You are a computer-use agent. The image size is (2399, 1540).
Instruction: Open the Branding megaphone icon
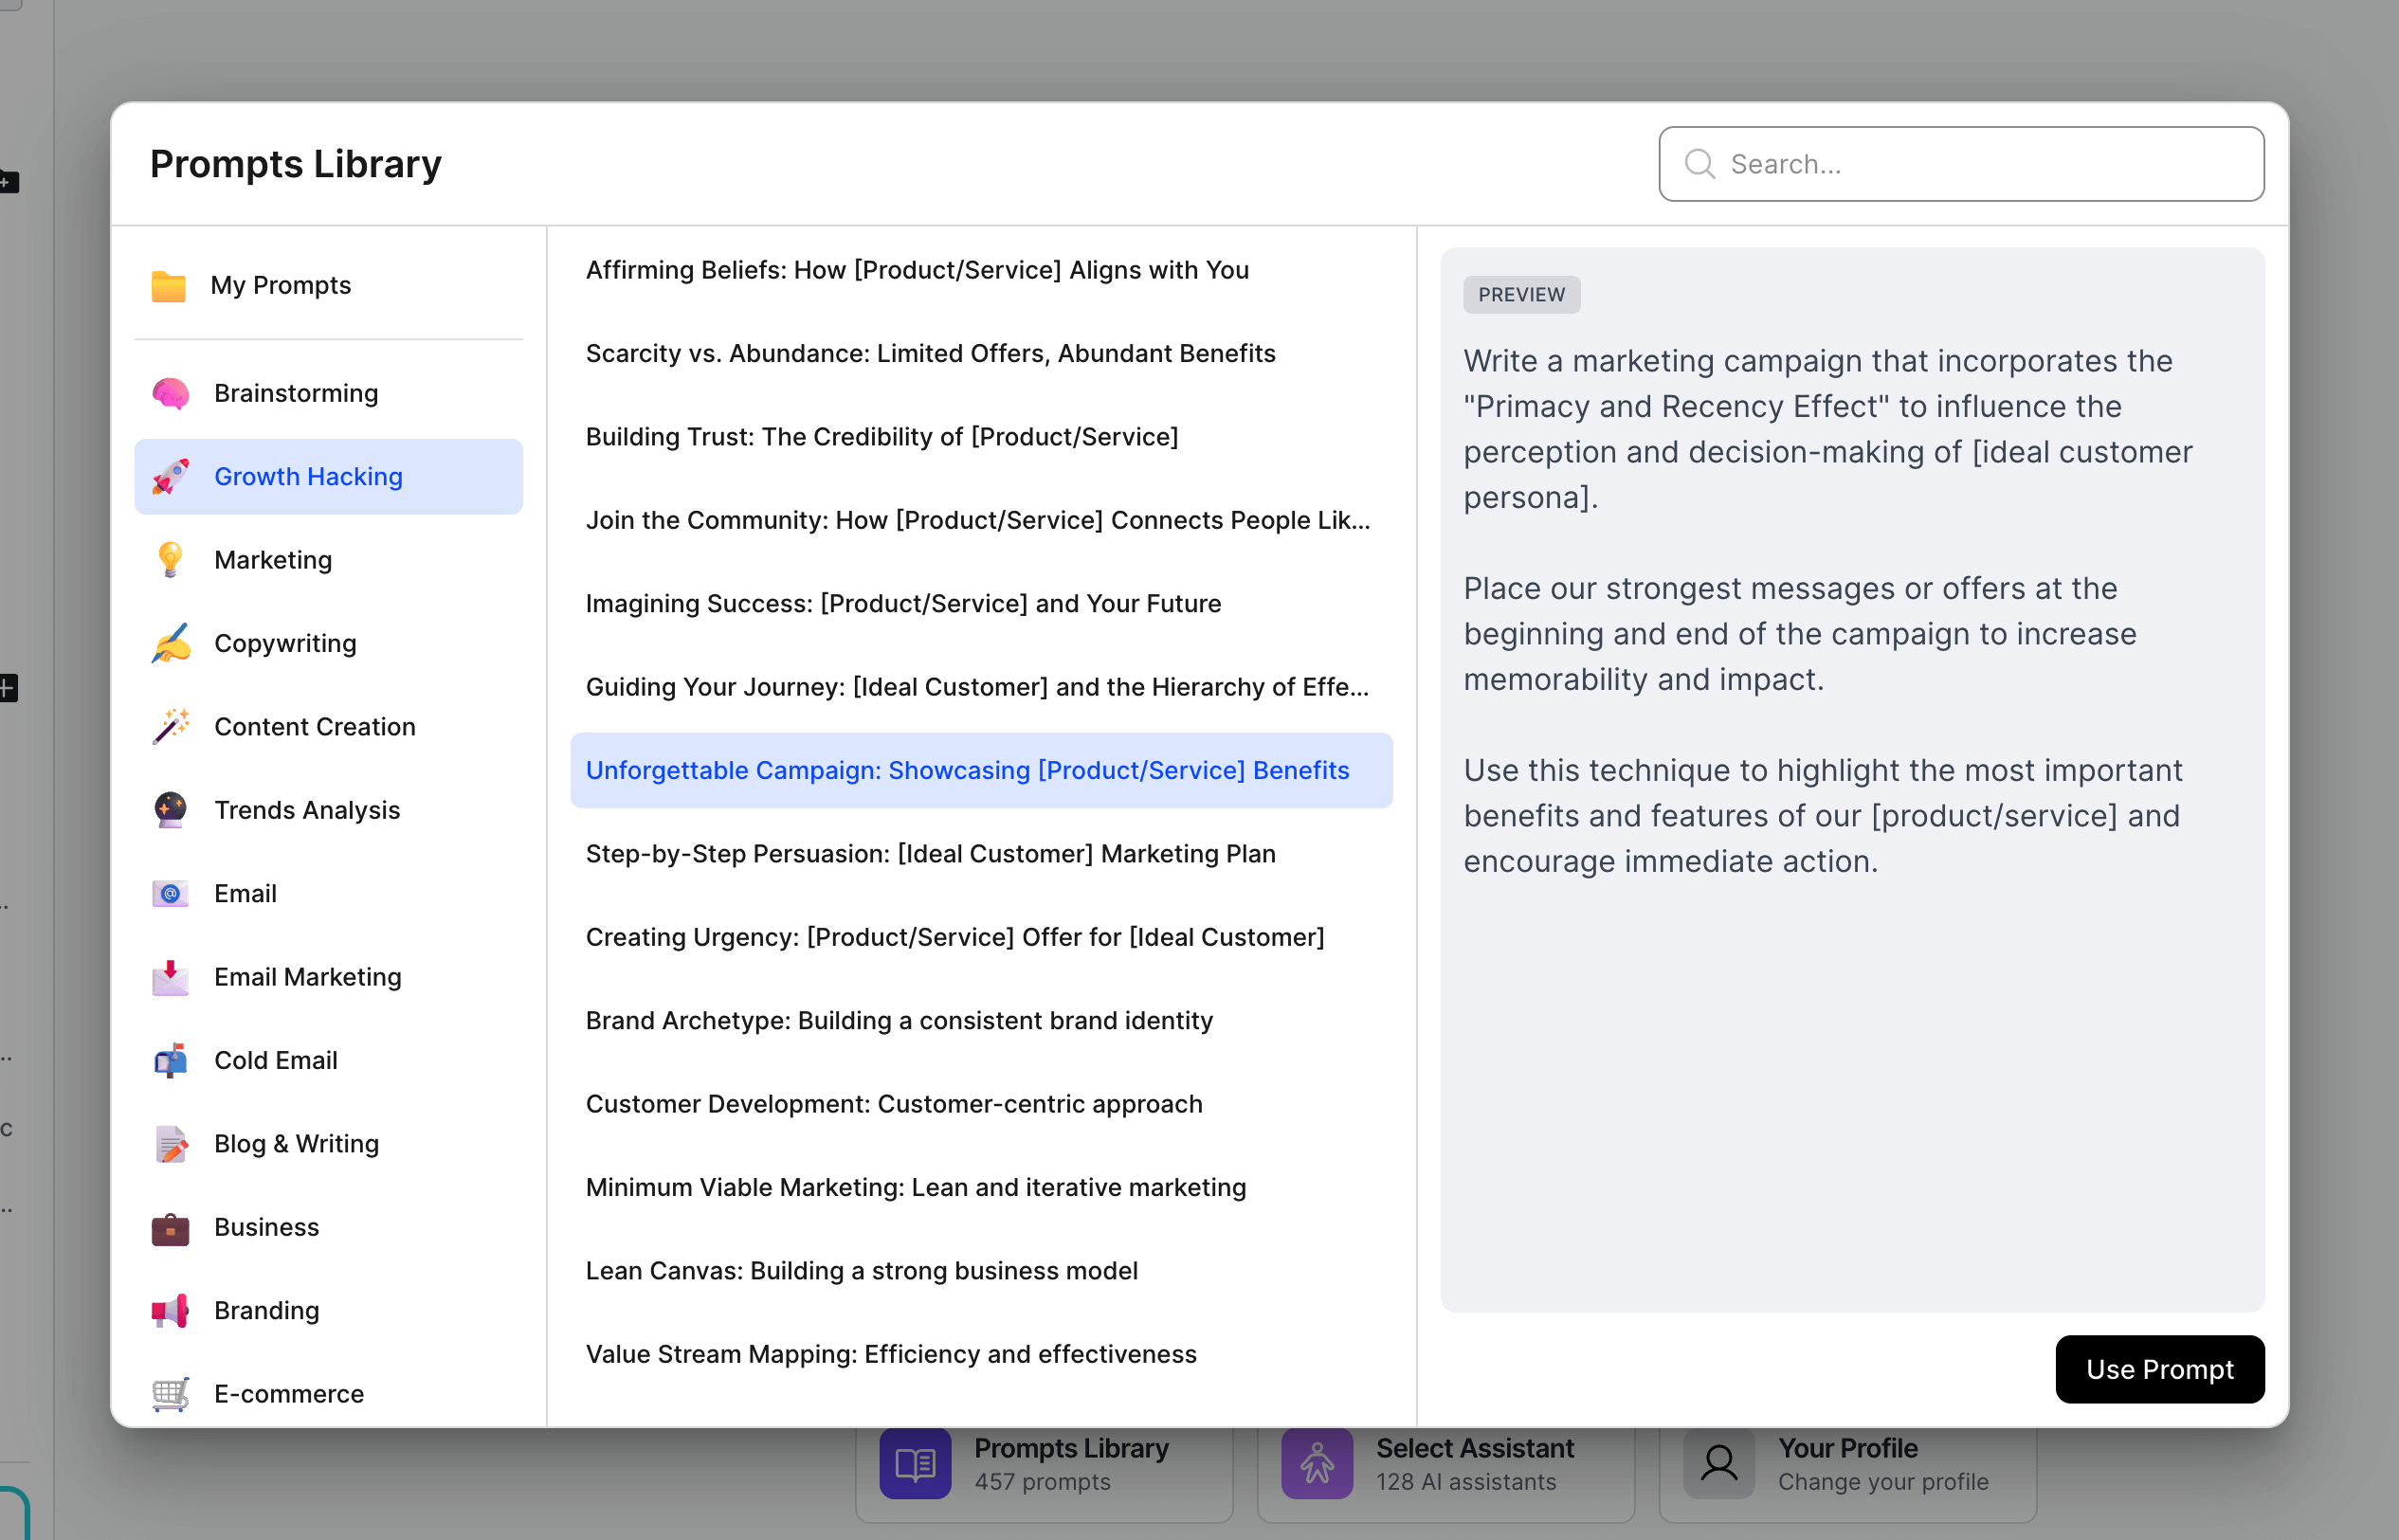[170, 1310]
